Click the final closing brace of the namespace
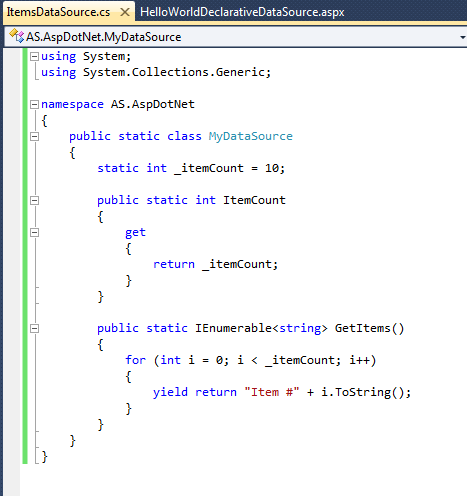Image resolution: width=467 pixels, height=496 pixels. point(44,456)
